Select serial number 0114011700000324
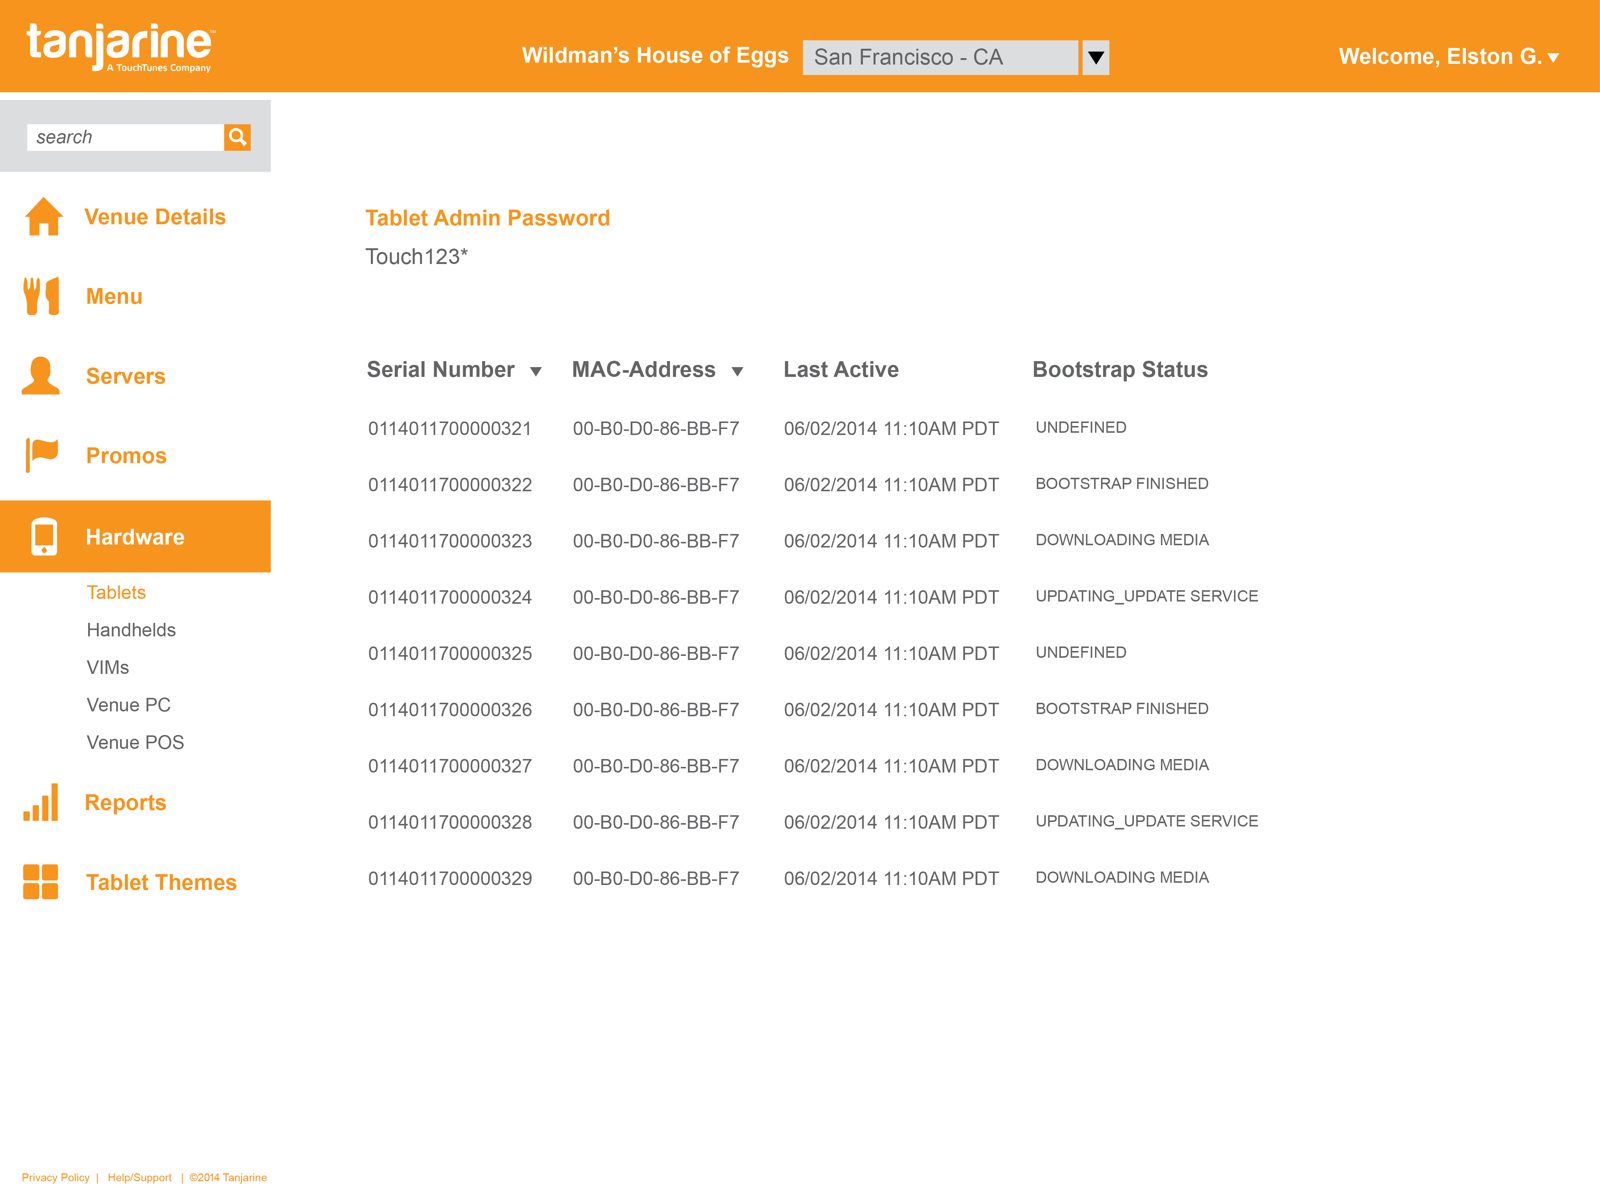Image resolution: width=1600 pixels, height=1200 pixels. 450,597
